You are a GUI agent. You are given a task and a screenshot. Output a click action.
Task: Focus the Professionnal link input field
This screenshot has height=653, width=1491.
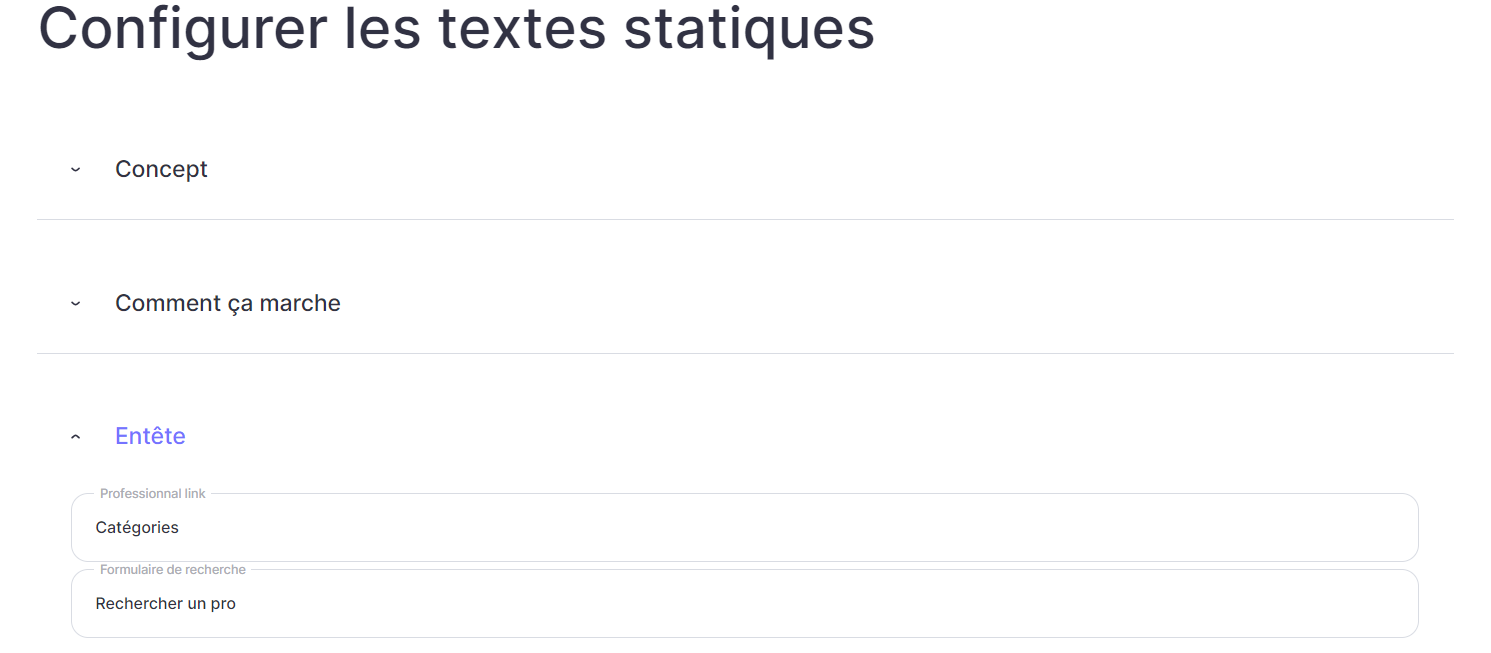click(x=745, y=527)
